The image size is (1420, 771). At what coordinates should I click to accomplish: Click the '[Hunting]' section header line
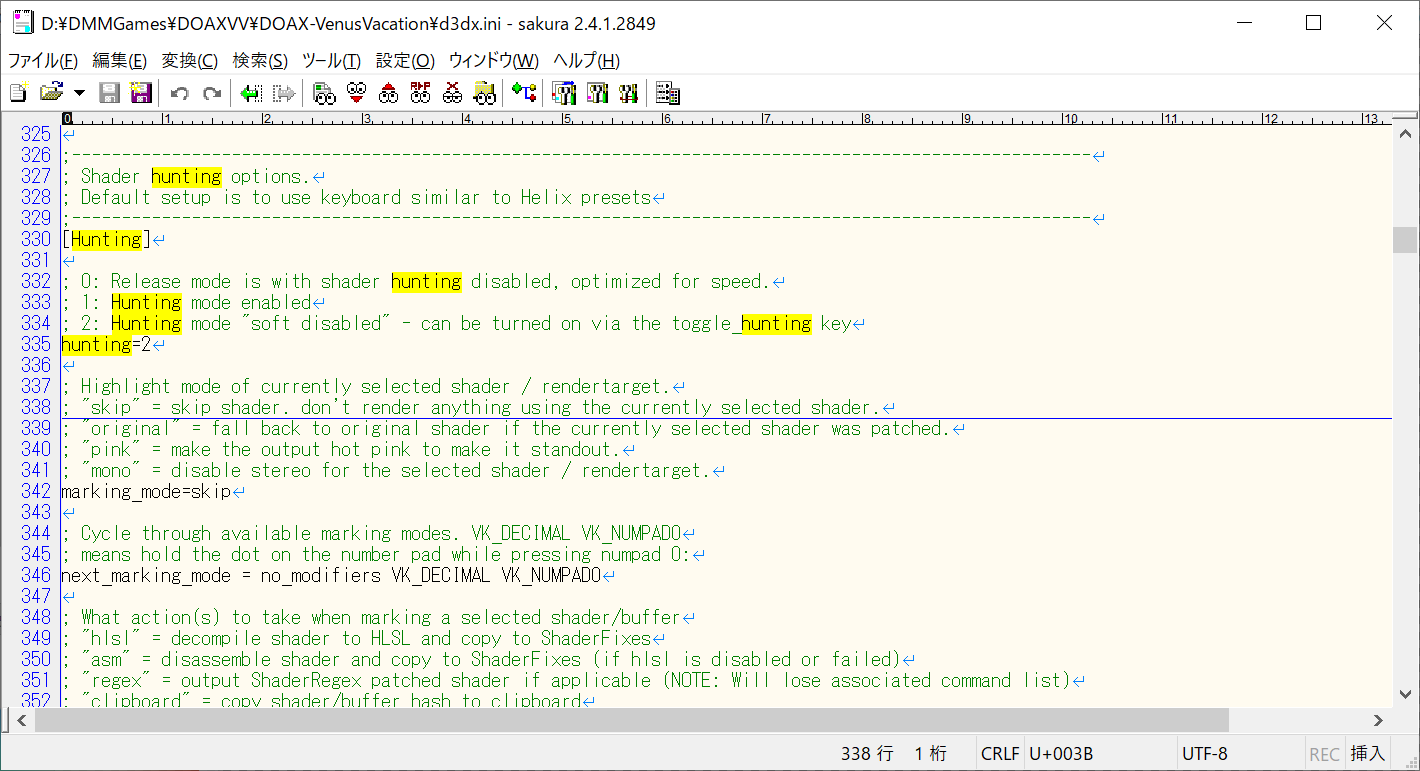106,240
